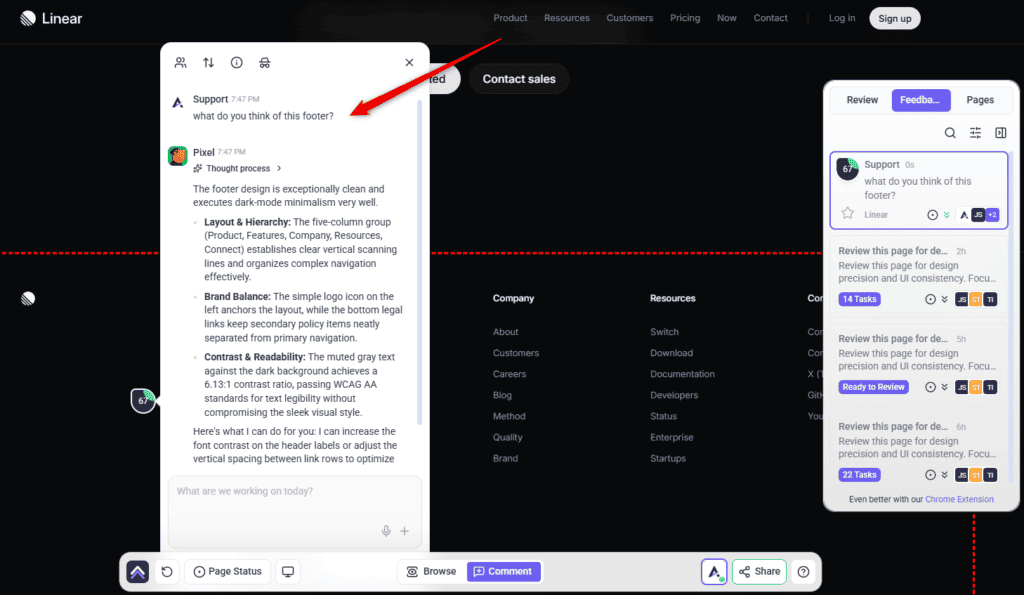Open Customers in the header navigation

click(630, 18)
